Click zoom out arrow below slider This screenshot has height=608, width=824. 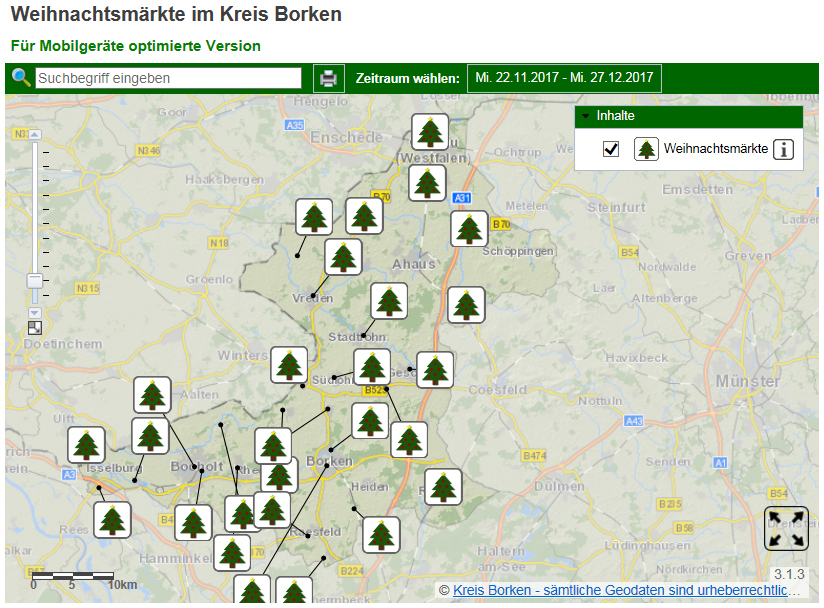click(x=35, y=312)
